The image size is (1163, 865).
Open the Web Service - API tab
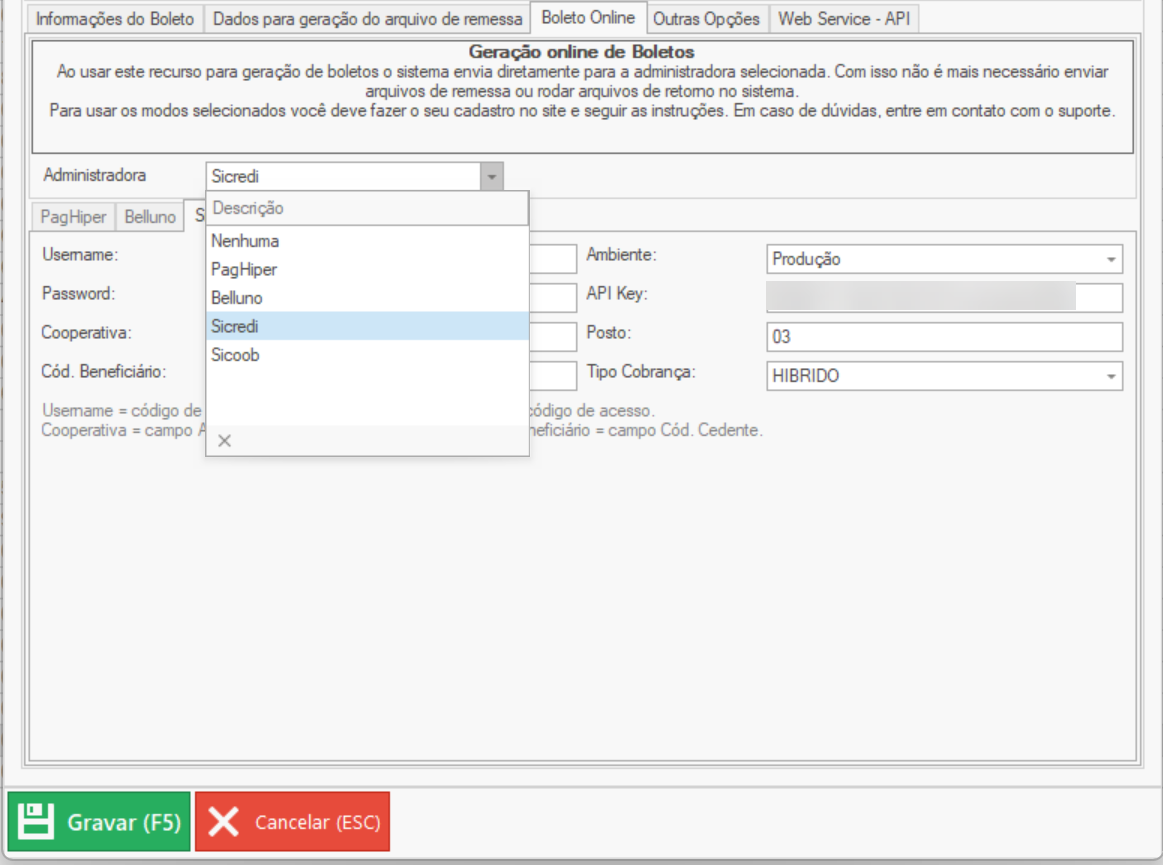click(844, 19)
